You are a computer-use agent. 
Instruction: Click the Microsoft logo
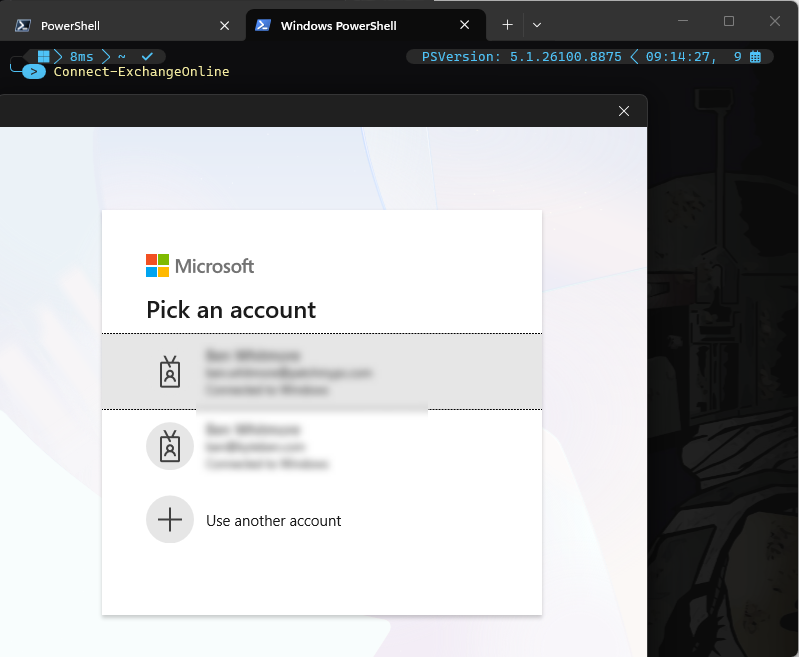coord(200,266)
